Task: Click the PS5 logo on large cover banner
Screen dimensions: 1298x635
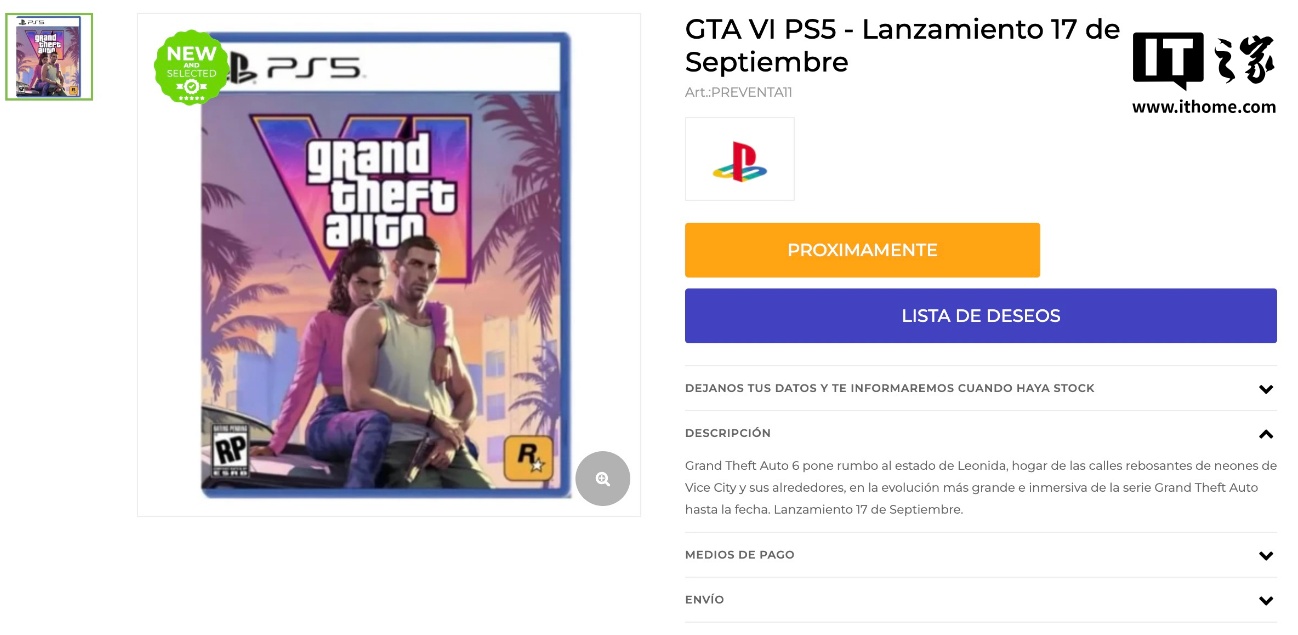Action: 295,68
